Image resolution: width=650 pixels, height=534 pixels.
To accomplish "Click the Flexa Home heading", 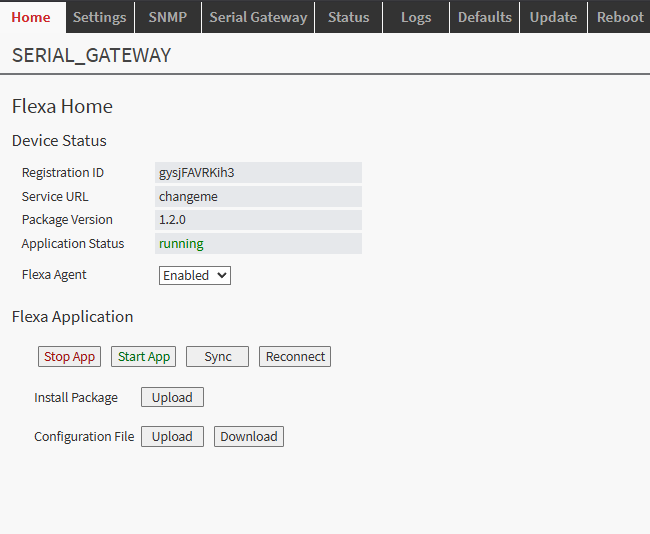I will click(x=62, y=106).
